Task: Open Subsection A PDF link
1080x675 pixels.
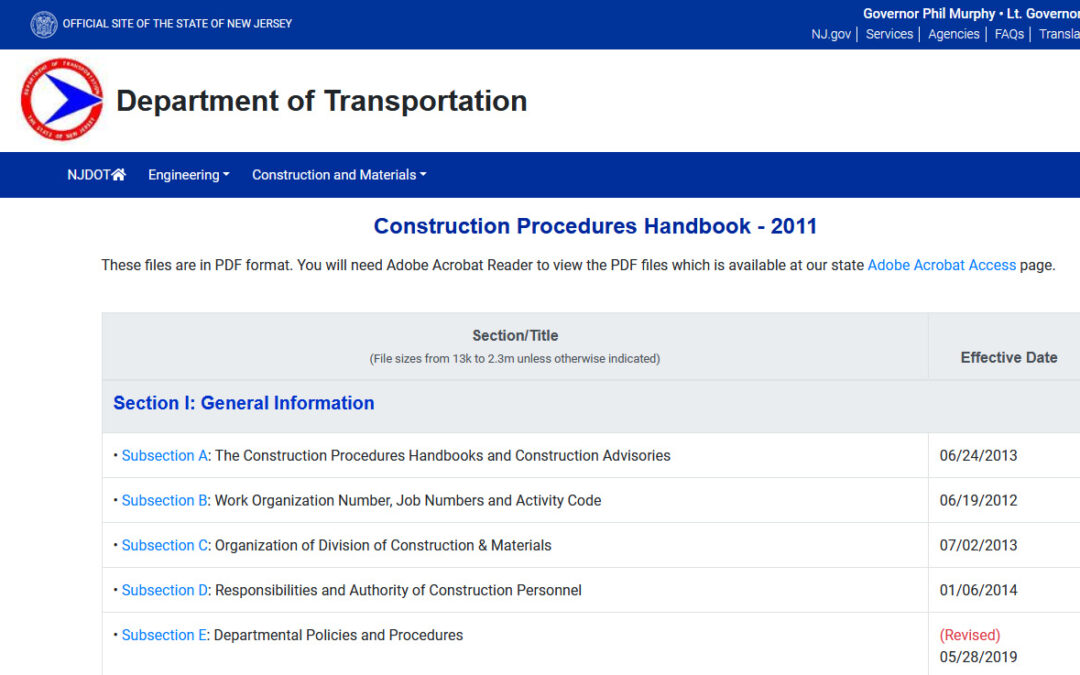Action: 164,456
